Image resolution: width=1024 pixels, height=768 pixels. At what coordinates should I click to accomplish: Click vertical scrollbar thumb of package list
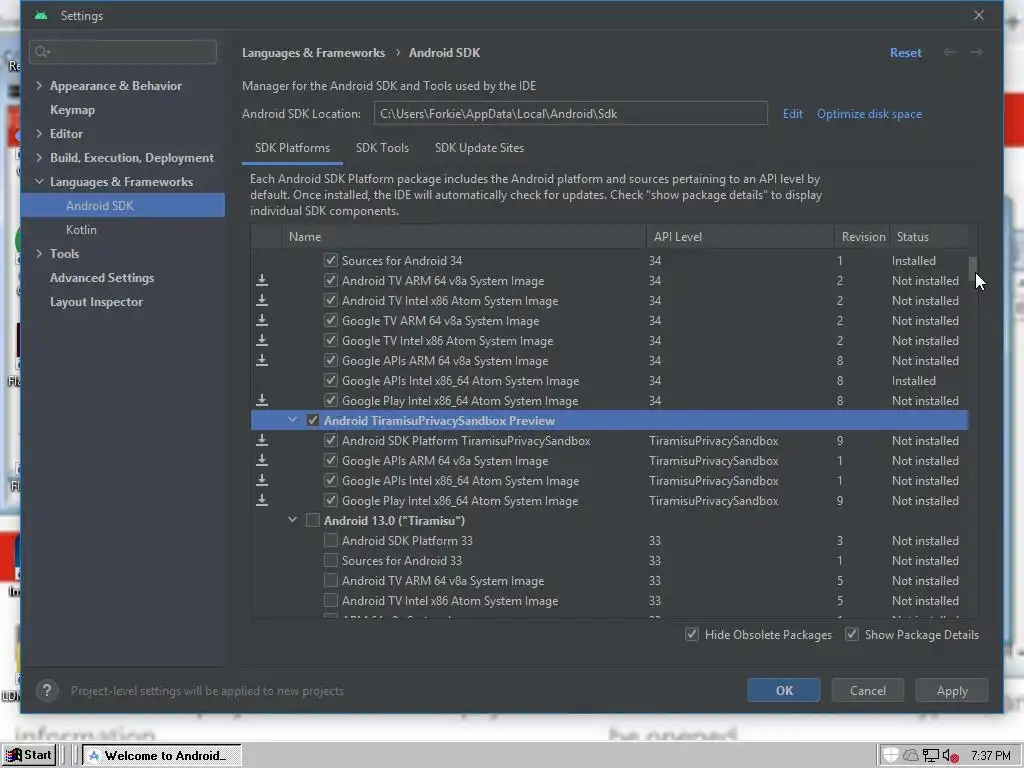pos(973,268)
